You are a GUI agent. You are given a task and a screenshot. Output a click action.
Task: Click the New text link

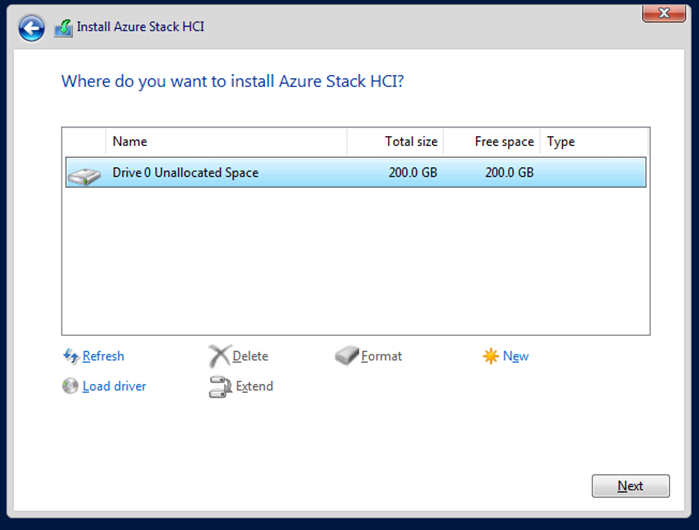[x=516, y=356]
